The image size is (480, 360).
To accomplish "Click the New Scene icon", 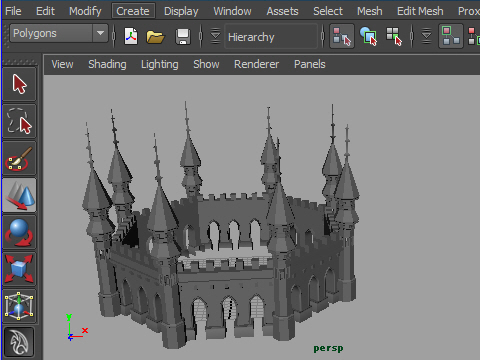I will 131,36.
